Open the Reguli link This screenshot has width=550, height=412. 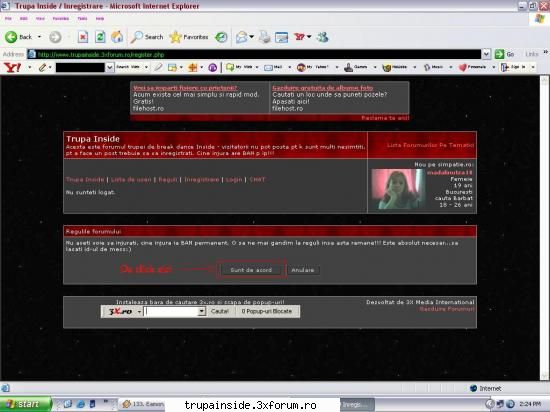tap(168, 180)
